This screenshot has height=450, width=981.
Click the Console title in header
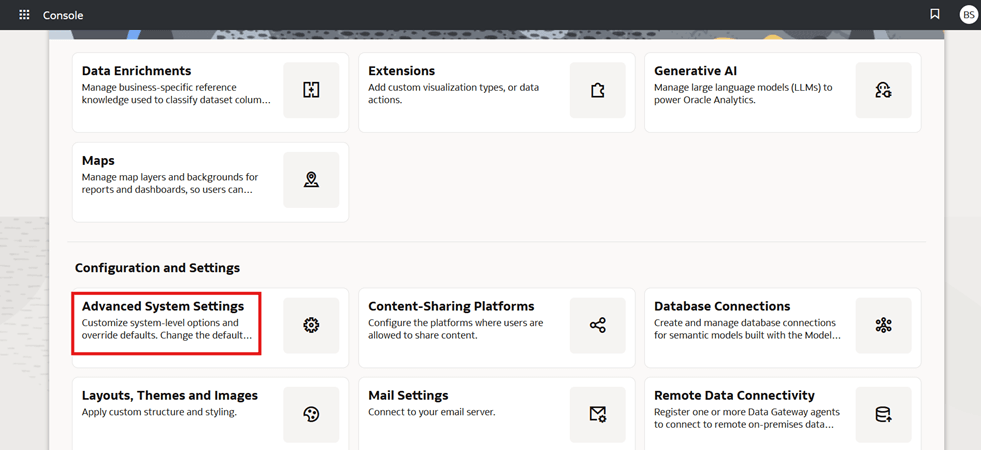pyautogui.click(x=63, y=15)
